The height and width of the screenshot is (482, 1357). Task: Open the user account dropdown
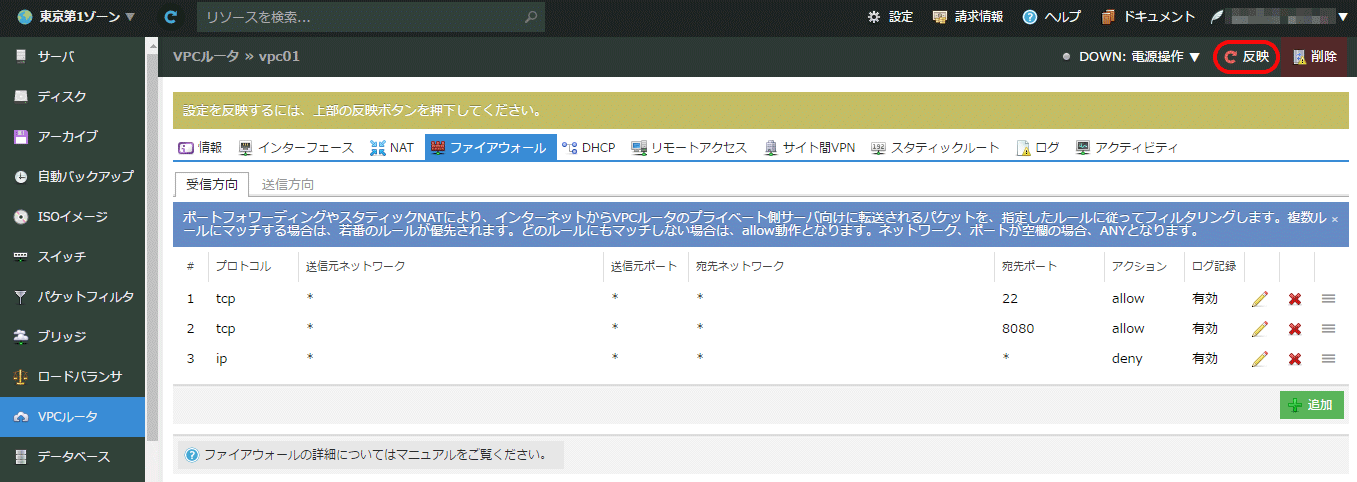pyautogui.click(x=1279, y=17)
